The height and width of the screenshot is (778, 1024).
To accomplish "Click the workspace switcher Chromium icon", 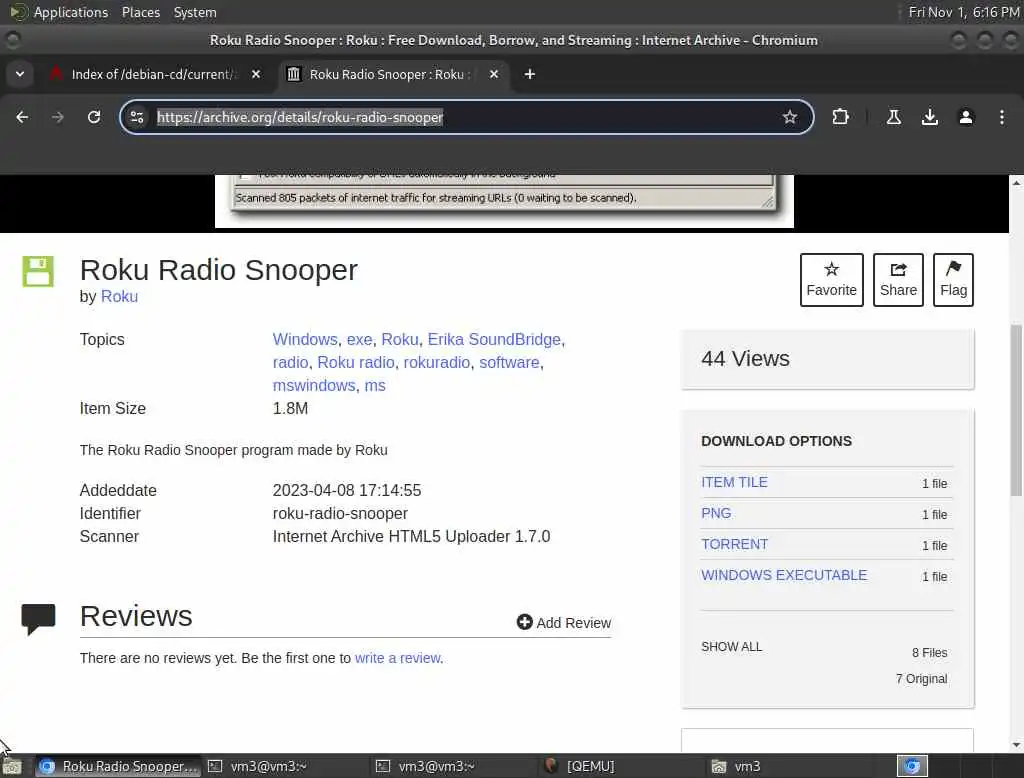I will point(912,766).
